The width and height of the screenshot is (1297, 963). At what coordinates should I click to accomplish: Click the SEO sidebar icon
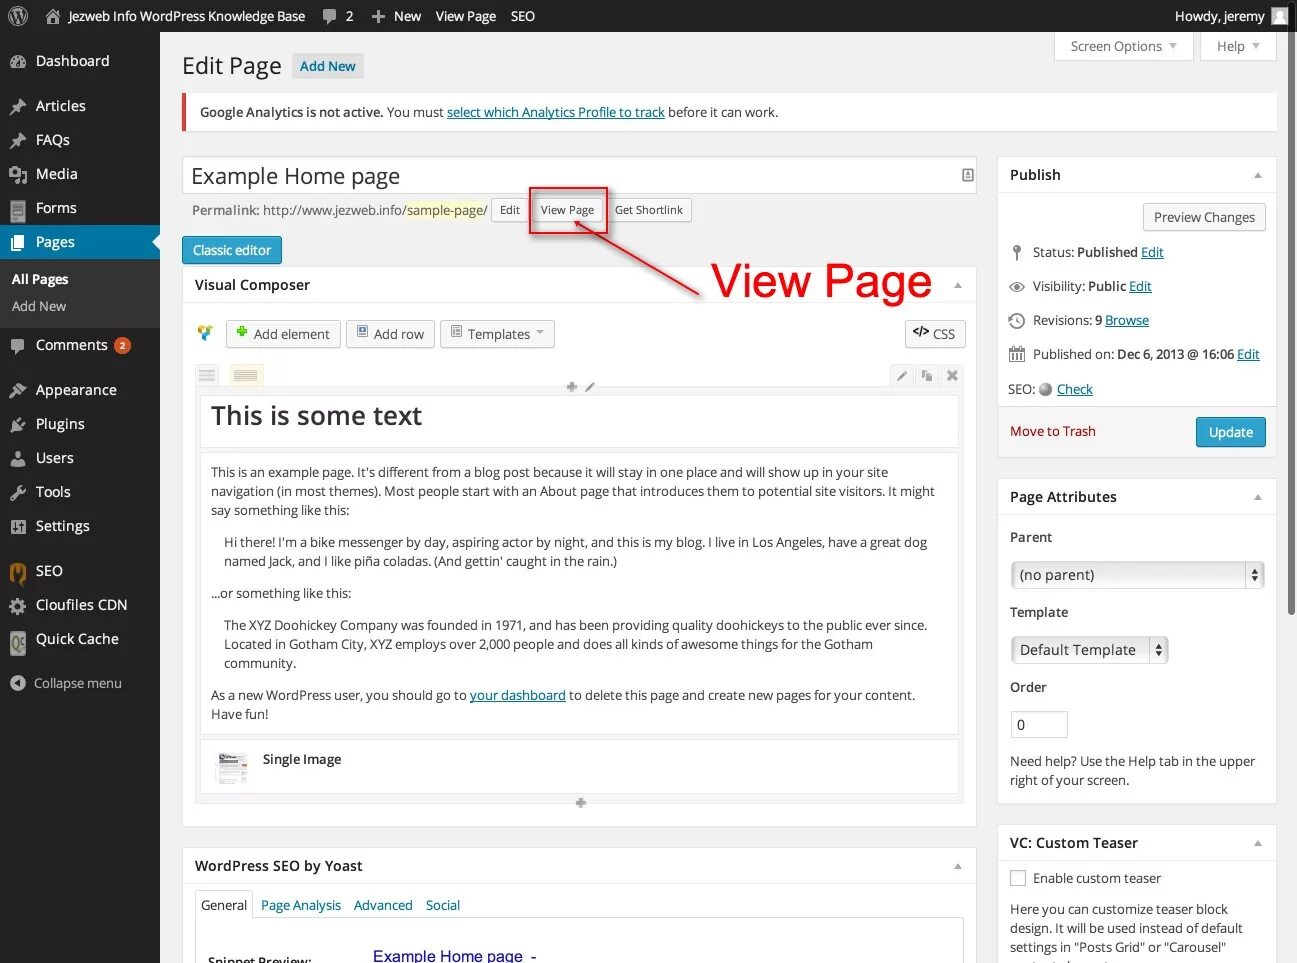coord(17,570)
